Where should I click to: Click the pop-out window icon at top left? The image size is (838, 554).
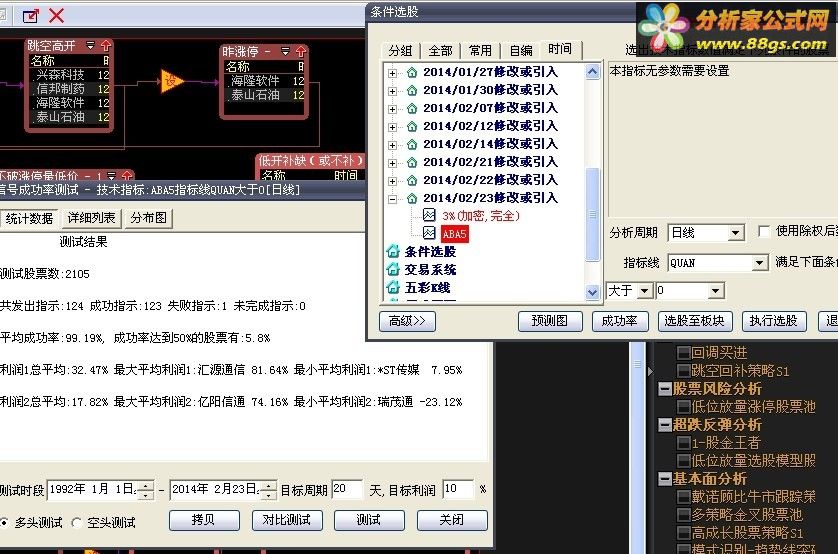pyautogui.click(x=30, y=16)
